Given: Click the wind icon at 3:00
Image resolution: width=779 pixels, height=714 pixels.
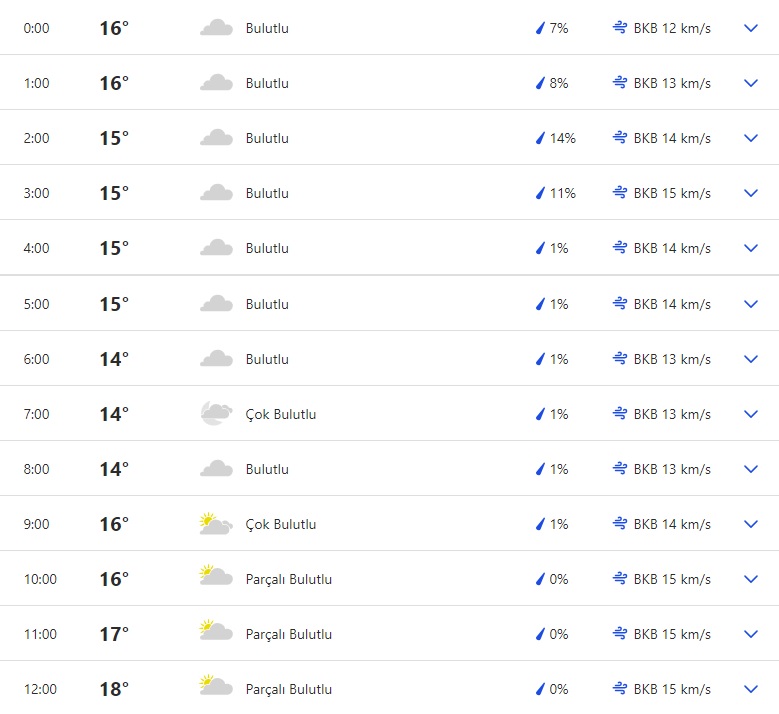Looking at the screenshot, I should point(620,193).
